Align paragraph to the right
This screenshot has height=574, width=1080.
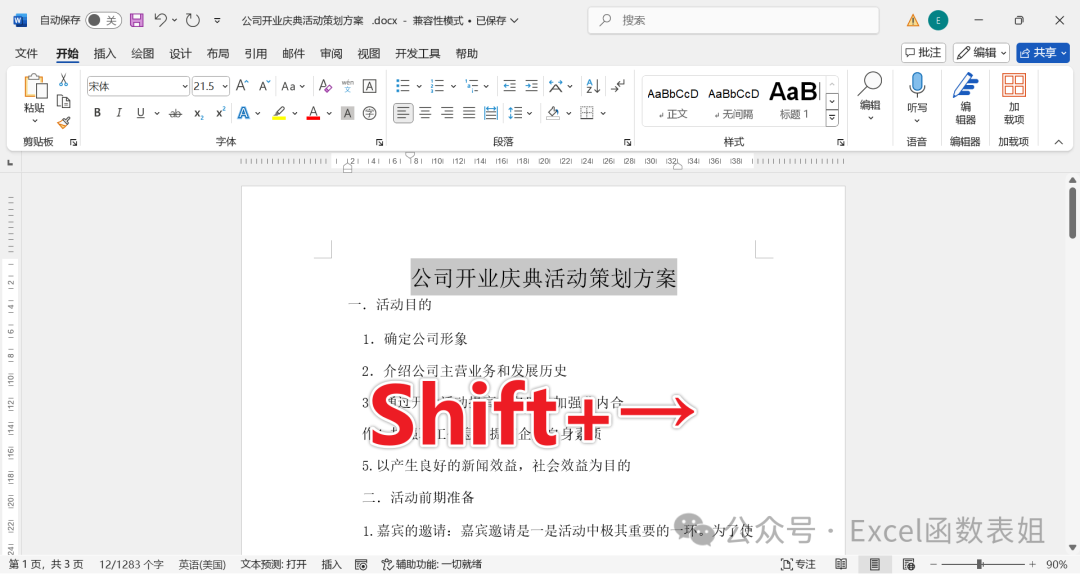[447, 113]
